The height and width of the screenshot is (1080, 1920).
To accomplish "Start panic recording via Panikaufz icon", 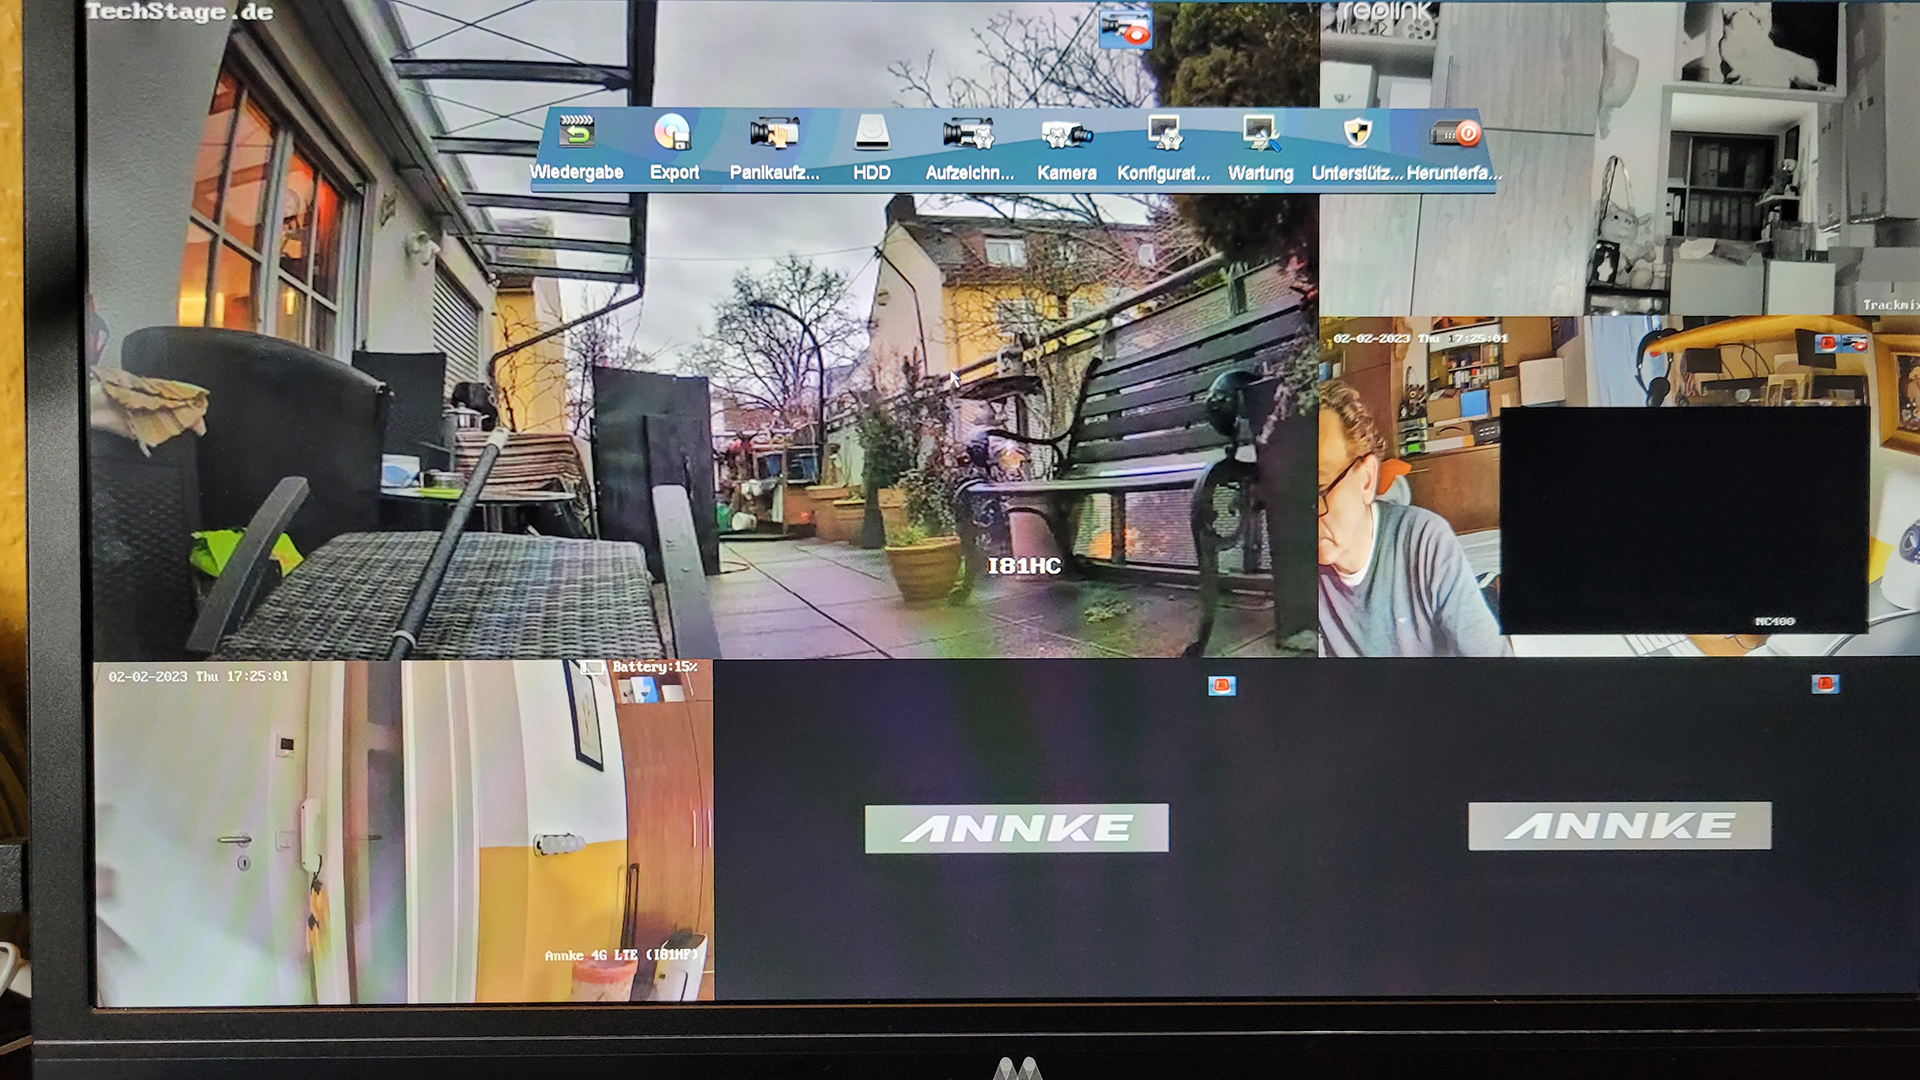I will pyautogui.click(x=774, y=134).
